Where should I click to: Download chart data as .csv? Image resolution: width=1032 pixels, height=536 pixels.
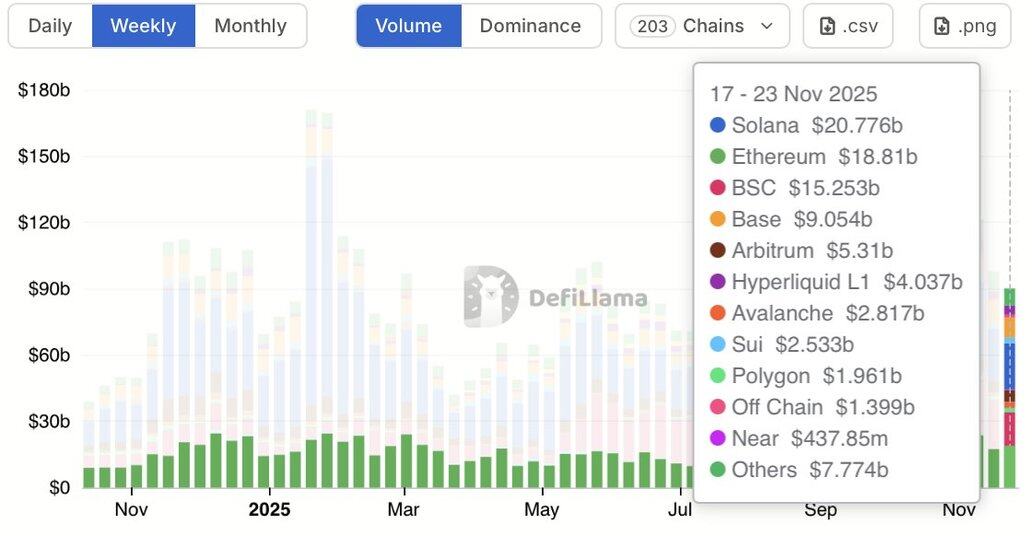tap(849, 26)
